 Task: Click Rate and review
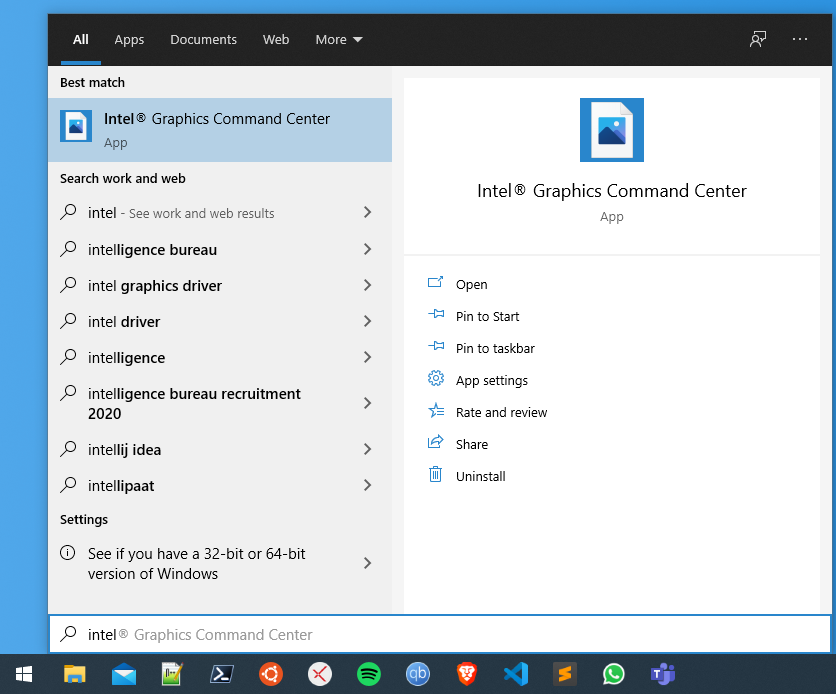(501, 413)
